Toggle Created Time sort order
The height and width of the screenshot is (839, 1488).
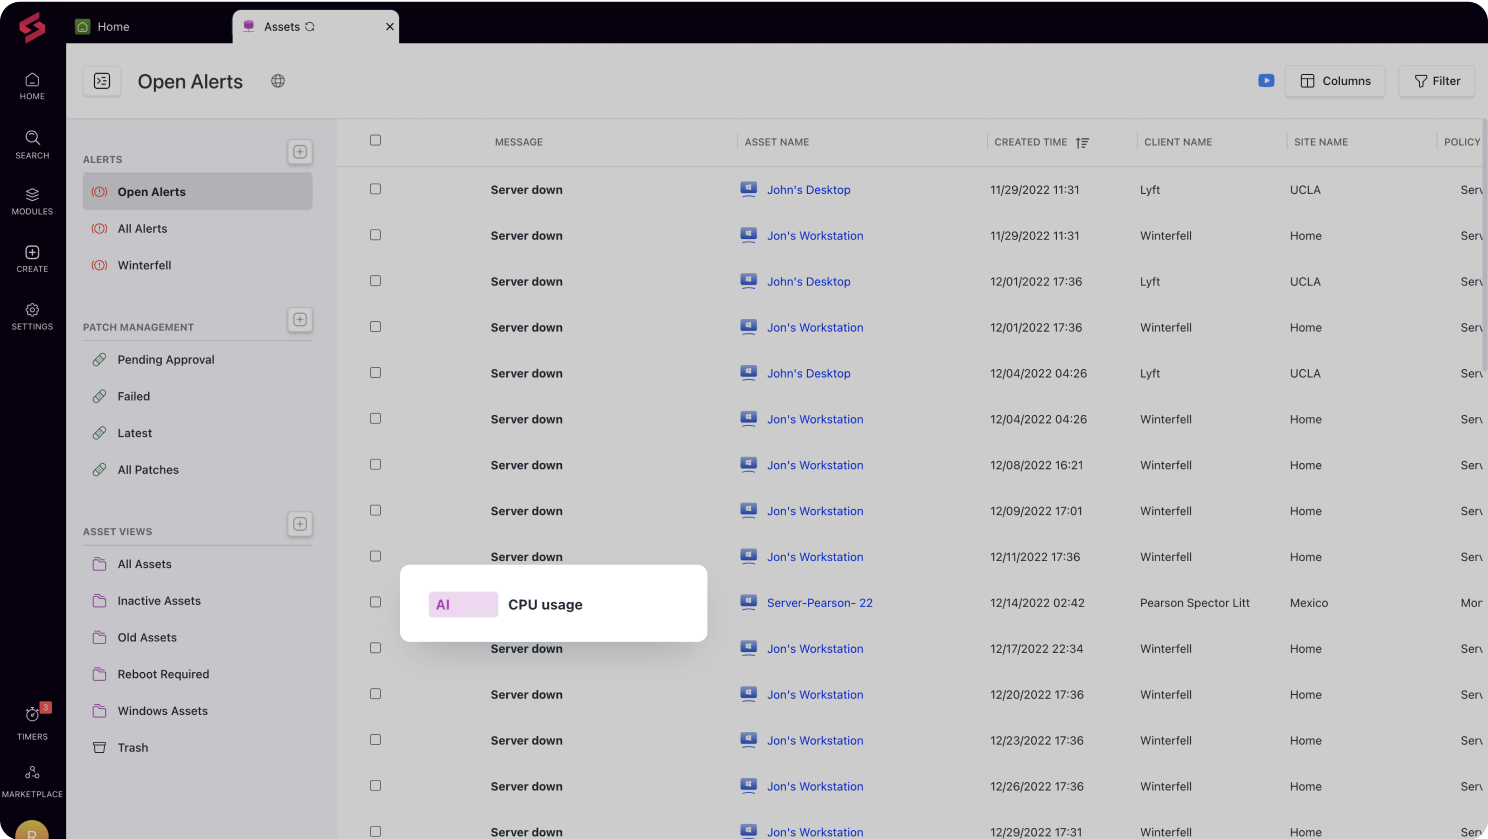tap(1083, 142)
